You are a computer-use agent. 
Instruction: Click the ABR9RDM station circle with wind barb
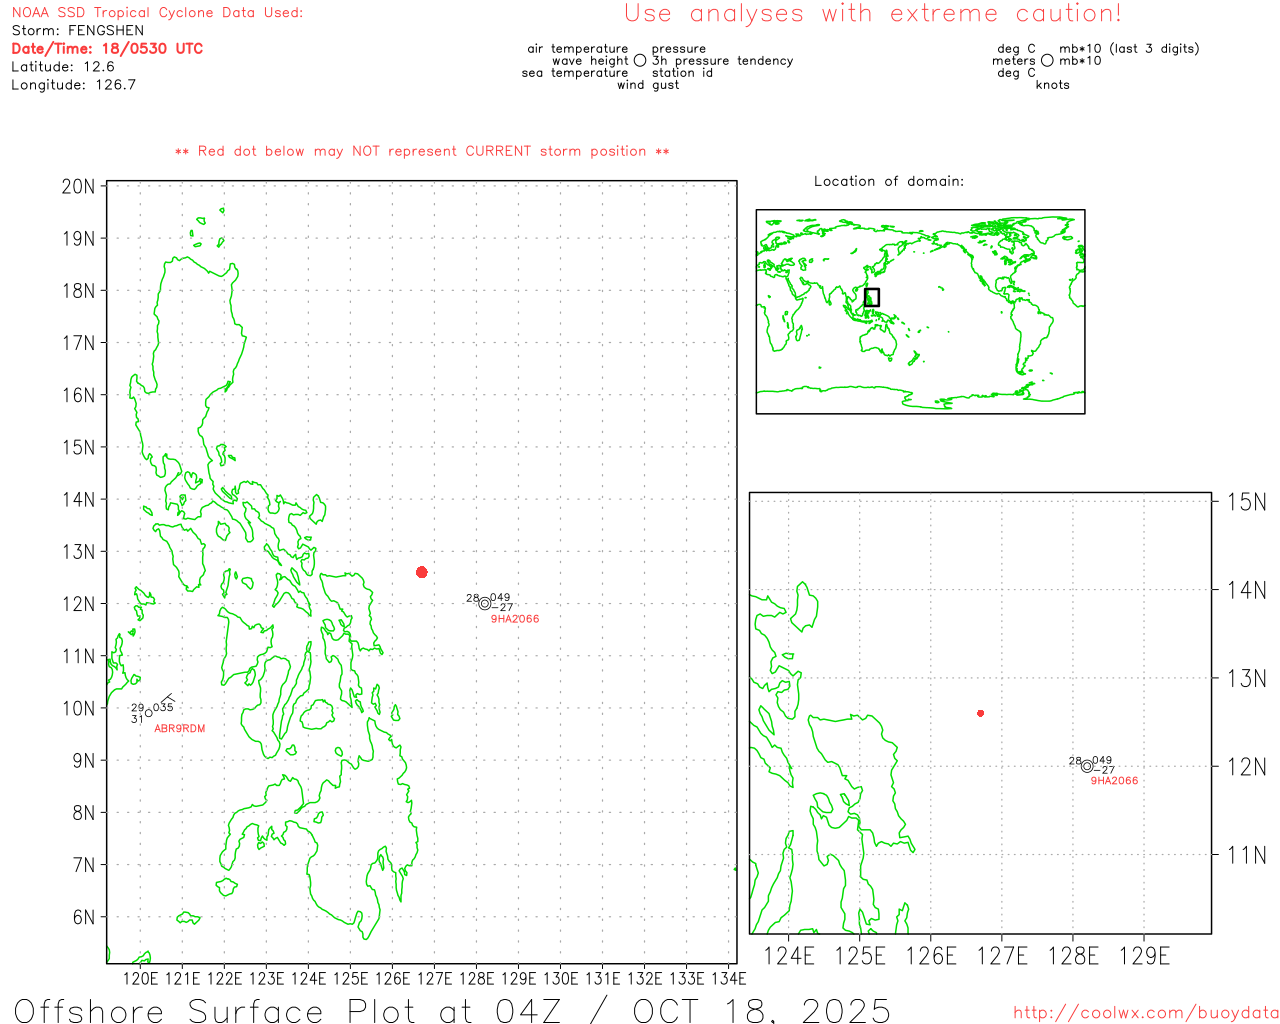[149, 713]
